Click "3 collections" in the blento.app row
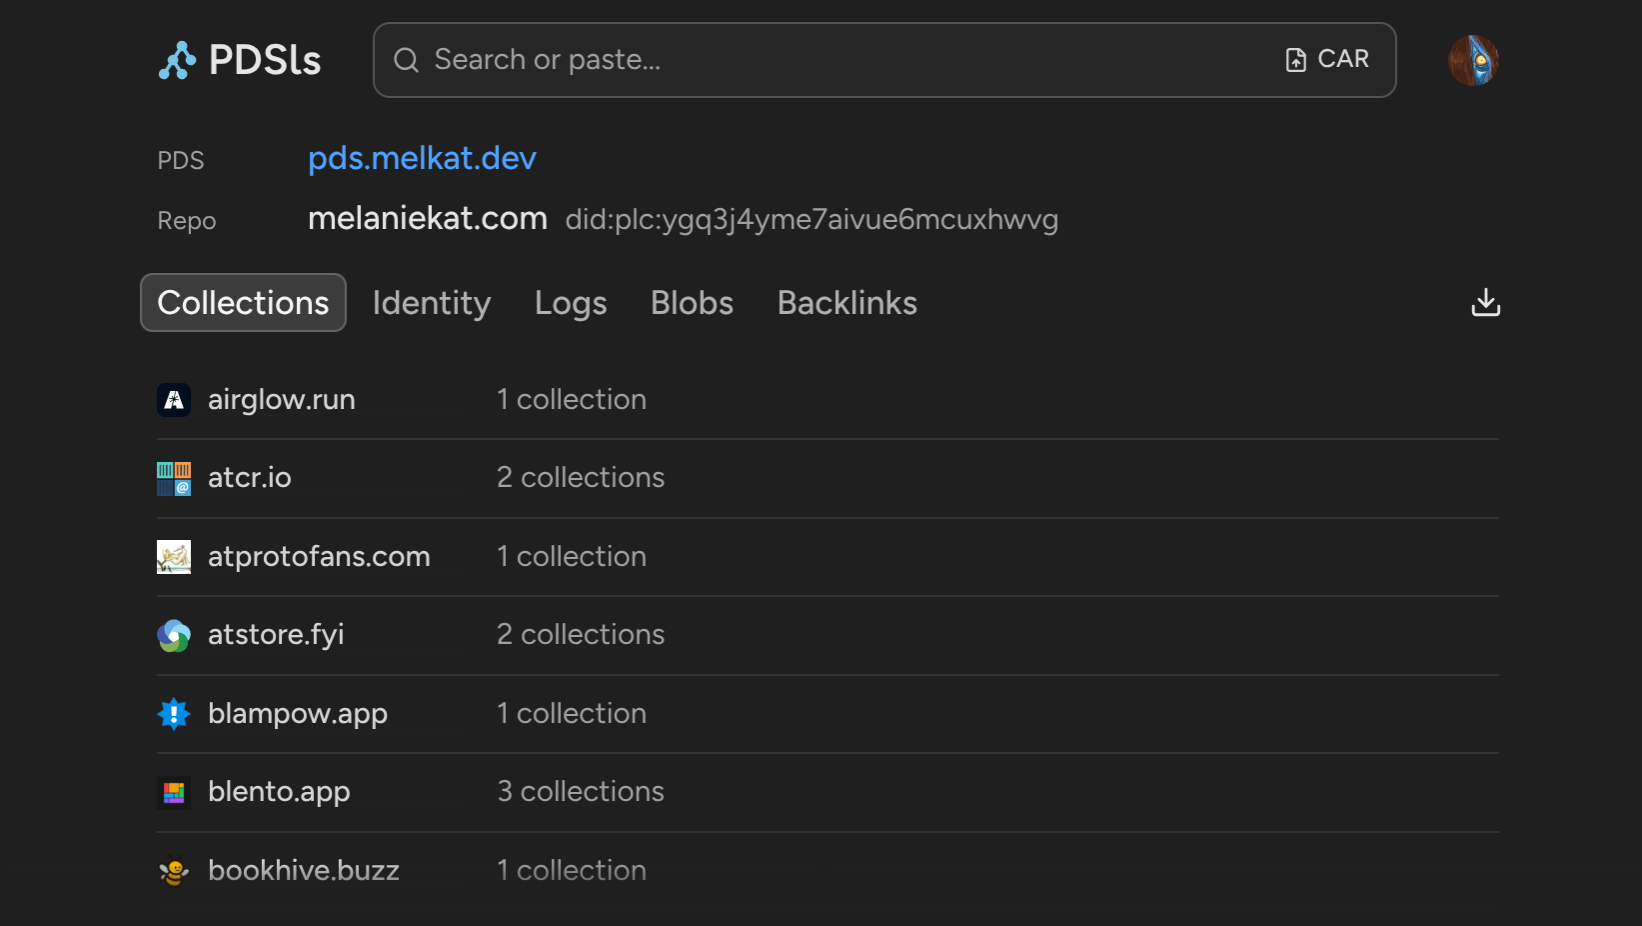Screen dimensions: 1642x926 point(581,791)
